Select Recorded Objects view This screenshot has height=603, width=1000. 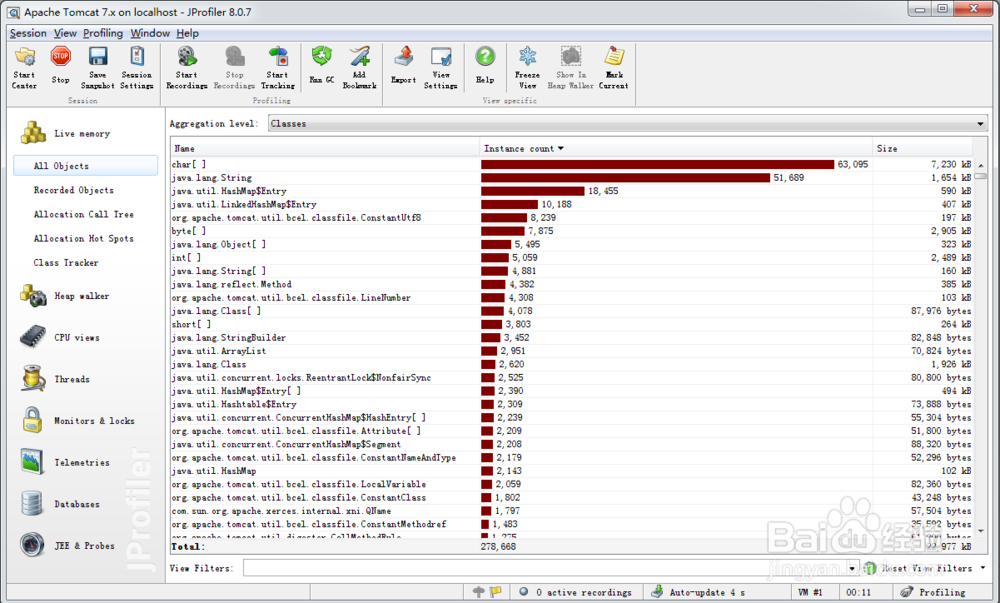click(73, 190)
